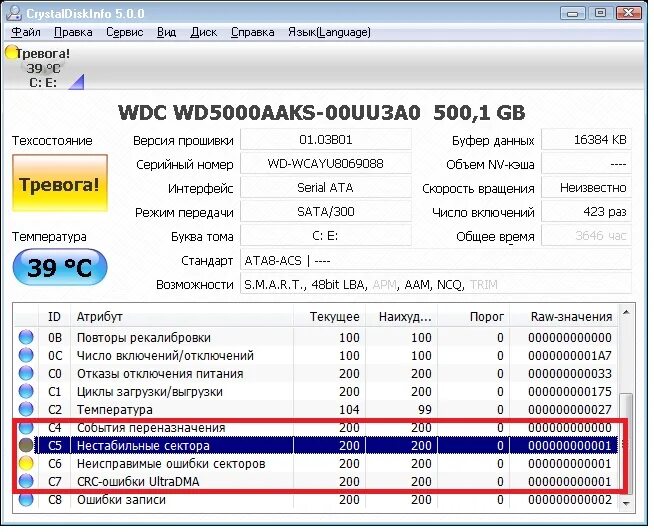Click the status circle of row C7

(x=26, y=481)
